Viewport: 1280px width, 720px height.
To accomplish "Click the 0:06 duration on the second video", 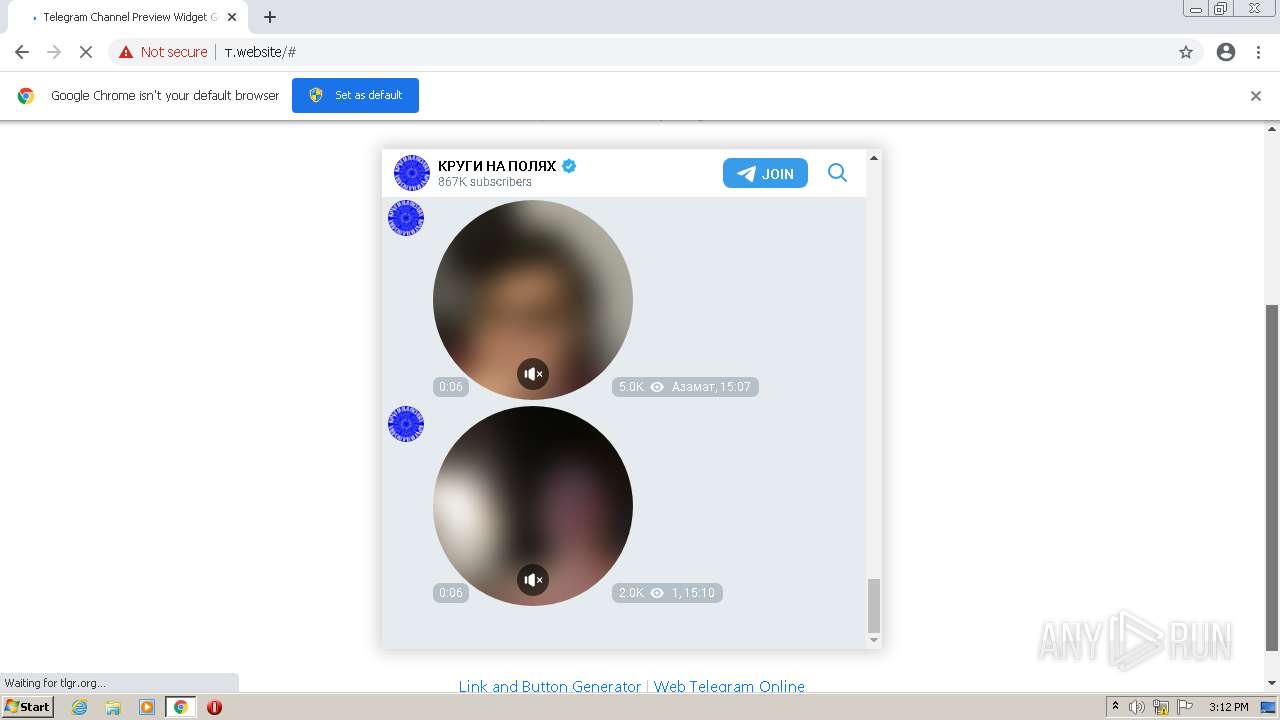I will pos(451,593).
